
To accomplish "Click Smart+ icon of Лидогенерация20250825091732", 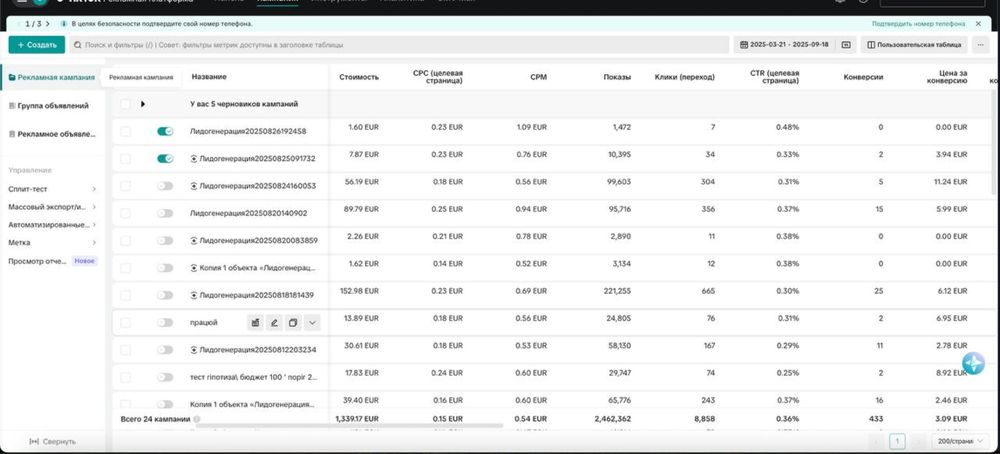I will (x=194, y=158).
